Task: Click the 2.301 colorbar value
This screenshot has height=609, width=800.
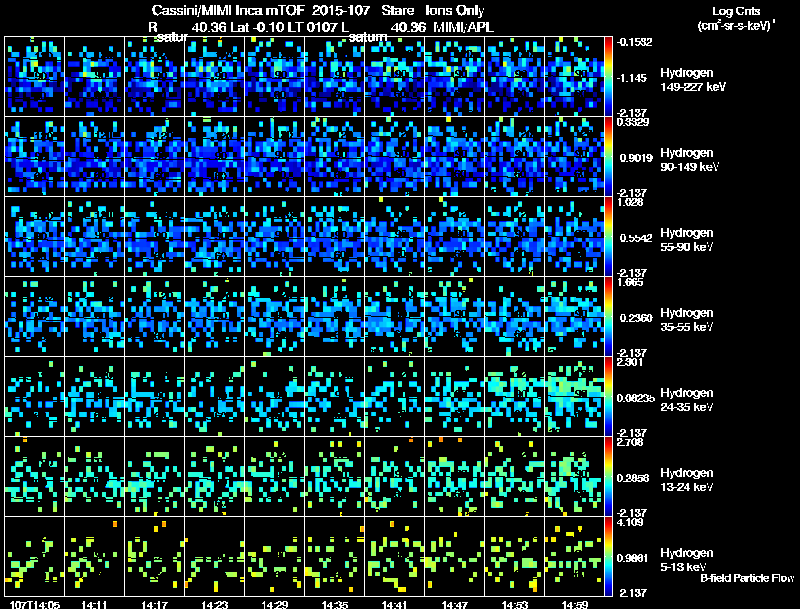Action: (x=630, y=362)
